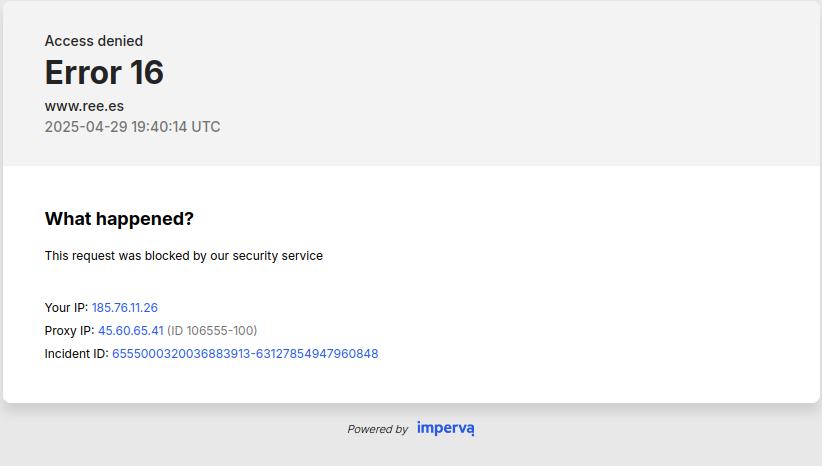This screenshot has height=466, width=822.
Task: Click the Error 16 heading
Action: tap(104, 72)
